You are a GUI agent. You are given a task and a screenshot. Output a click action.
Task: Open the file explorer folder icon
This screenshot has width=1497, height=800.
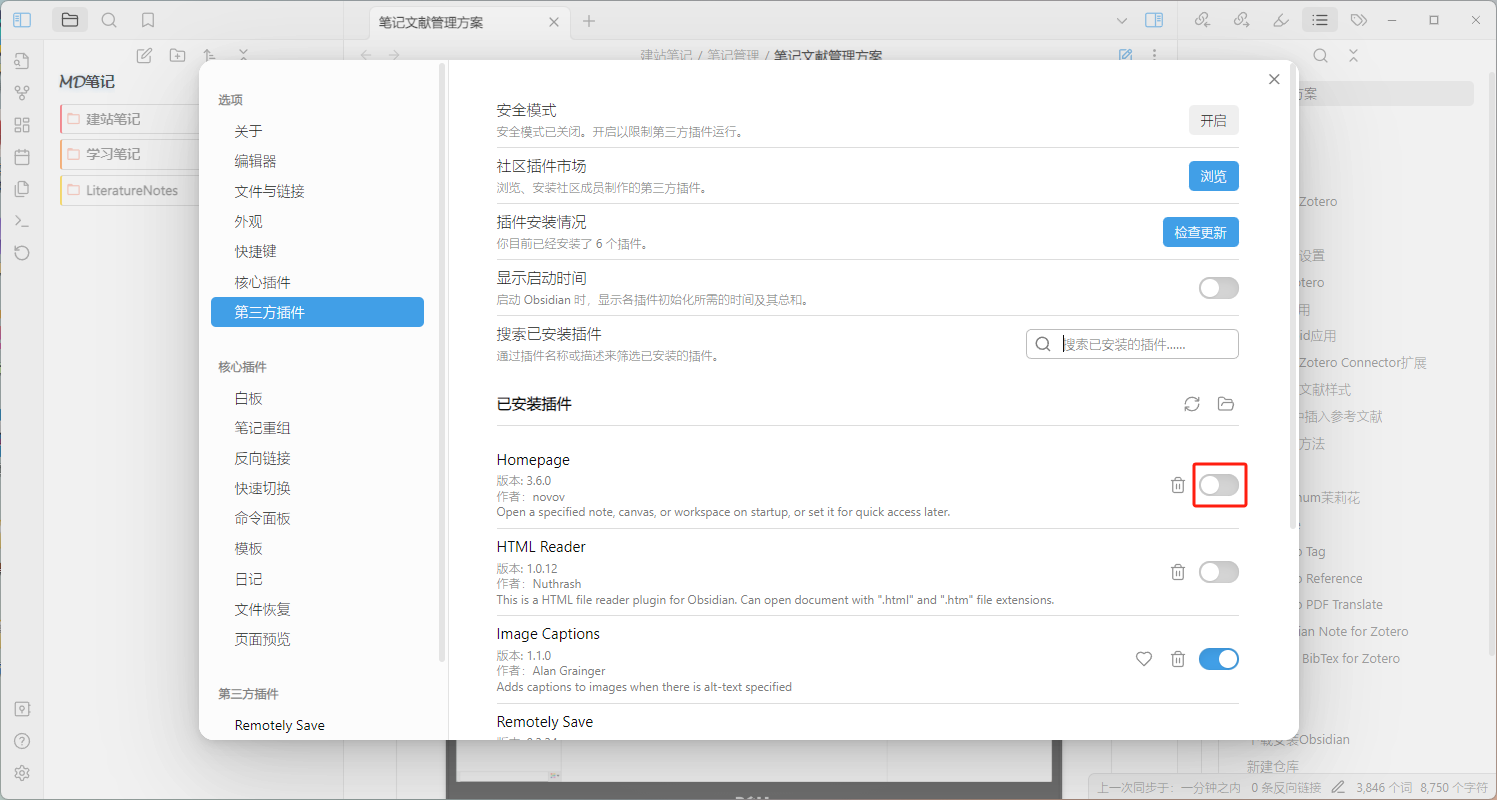point(70,20)
